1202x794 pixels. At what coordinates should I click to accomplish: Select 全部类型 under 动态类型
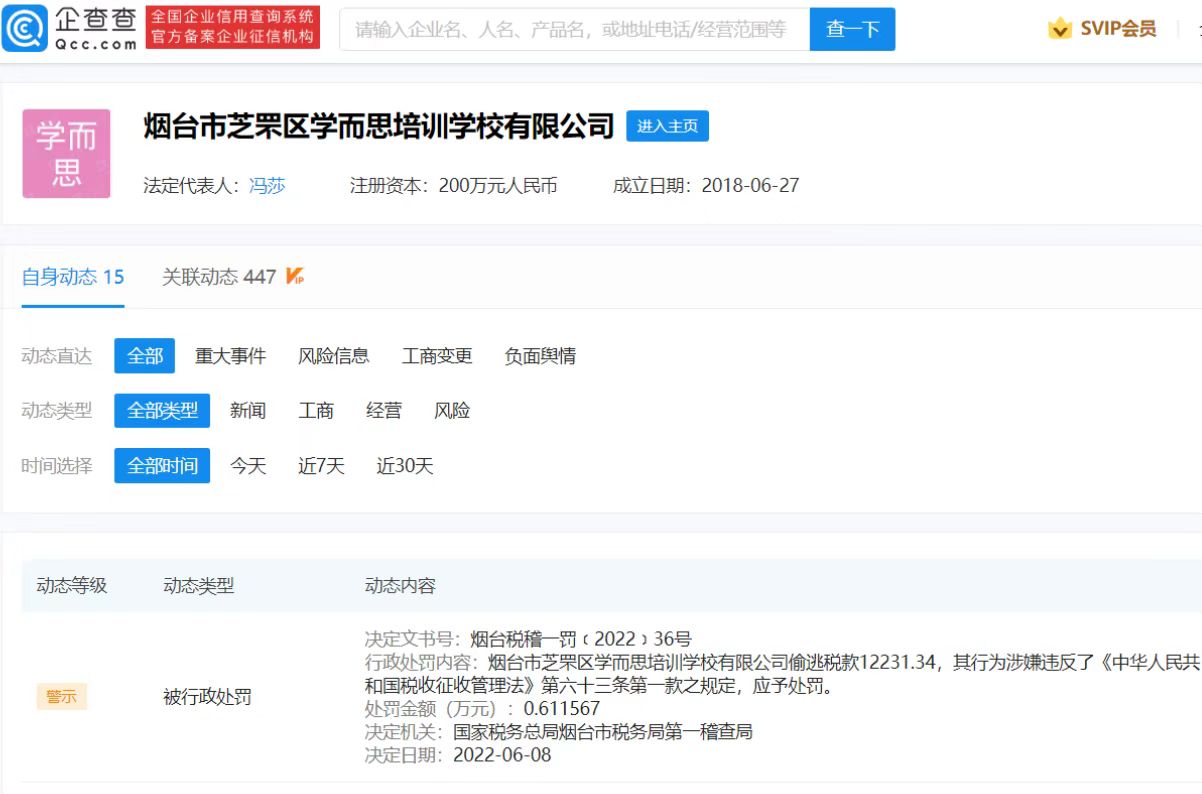pos(162,411)
